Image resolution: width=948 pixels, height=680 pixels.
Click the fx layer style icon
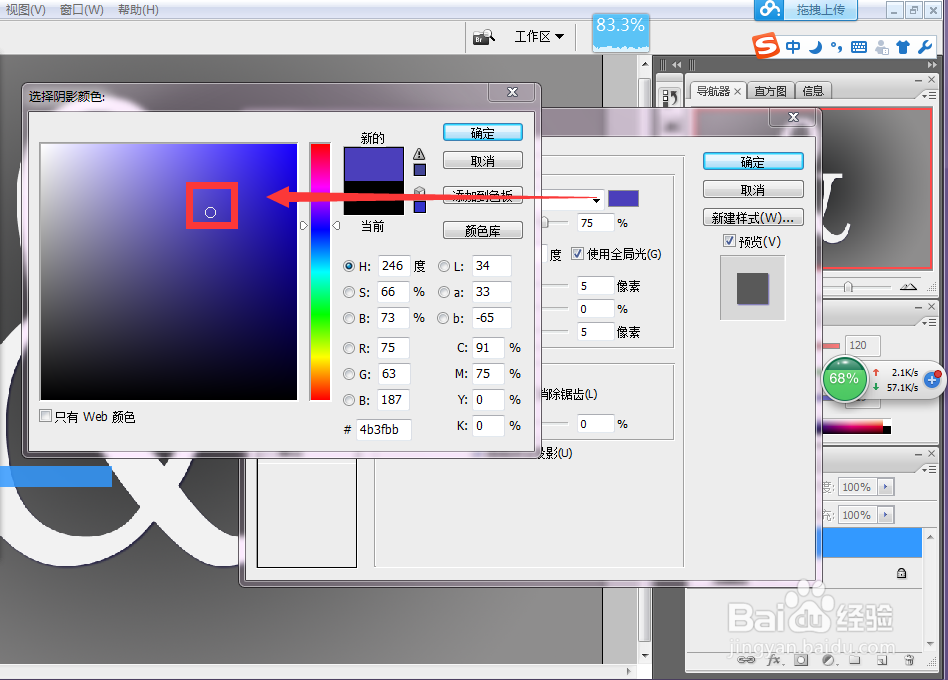(774, 659)
